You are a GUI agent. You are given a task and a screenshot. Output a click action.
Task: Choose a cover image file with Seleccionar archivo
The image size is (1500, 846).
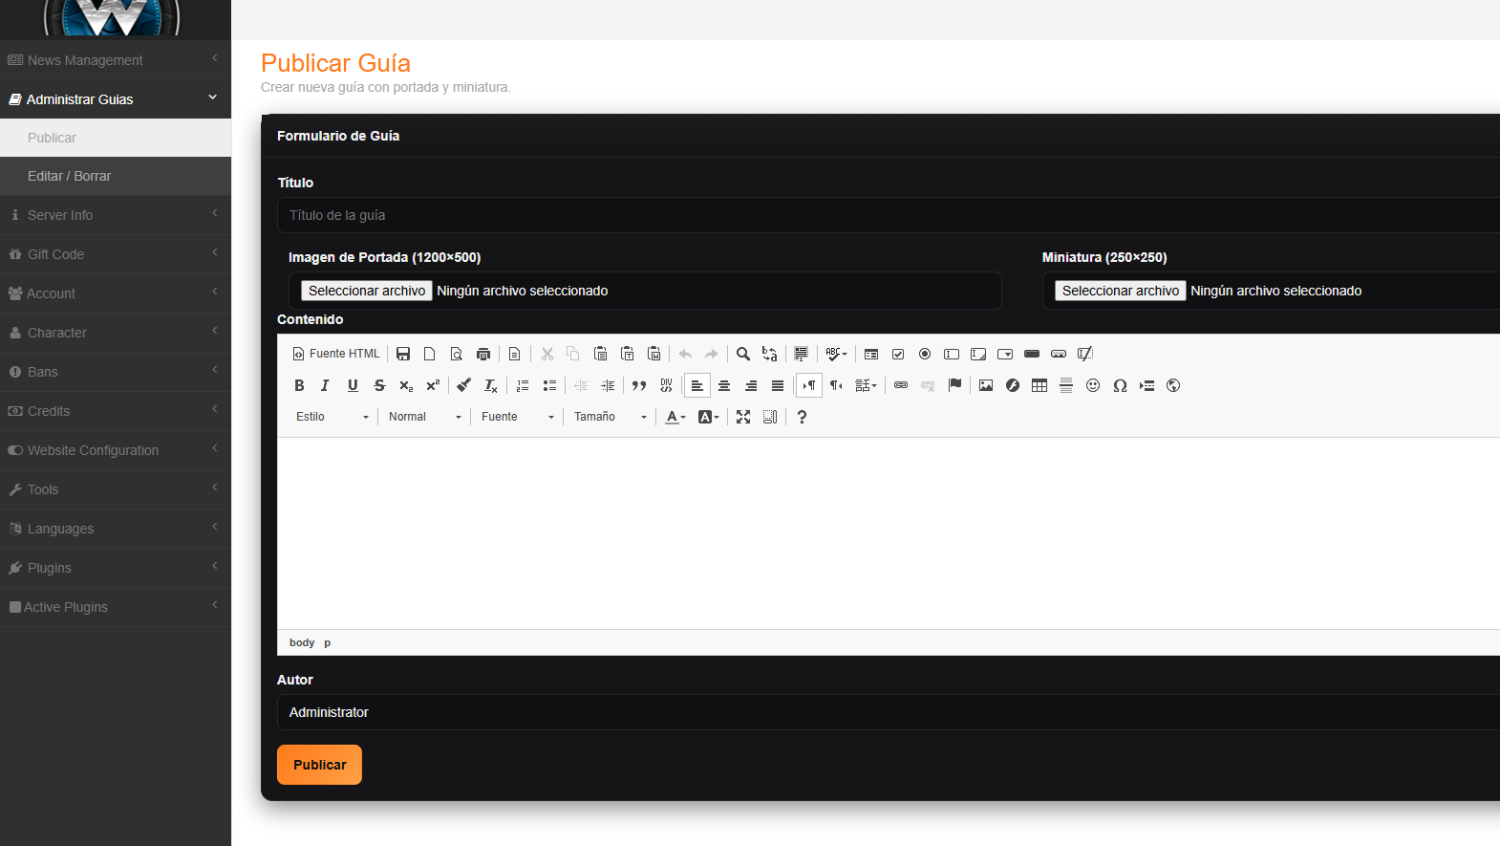[x=366, y=290]
